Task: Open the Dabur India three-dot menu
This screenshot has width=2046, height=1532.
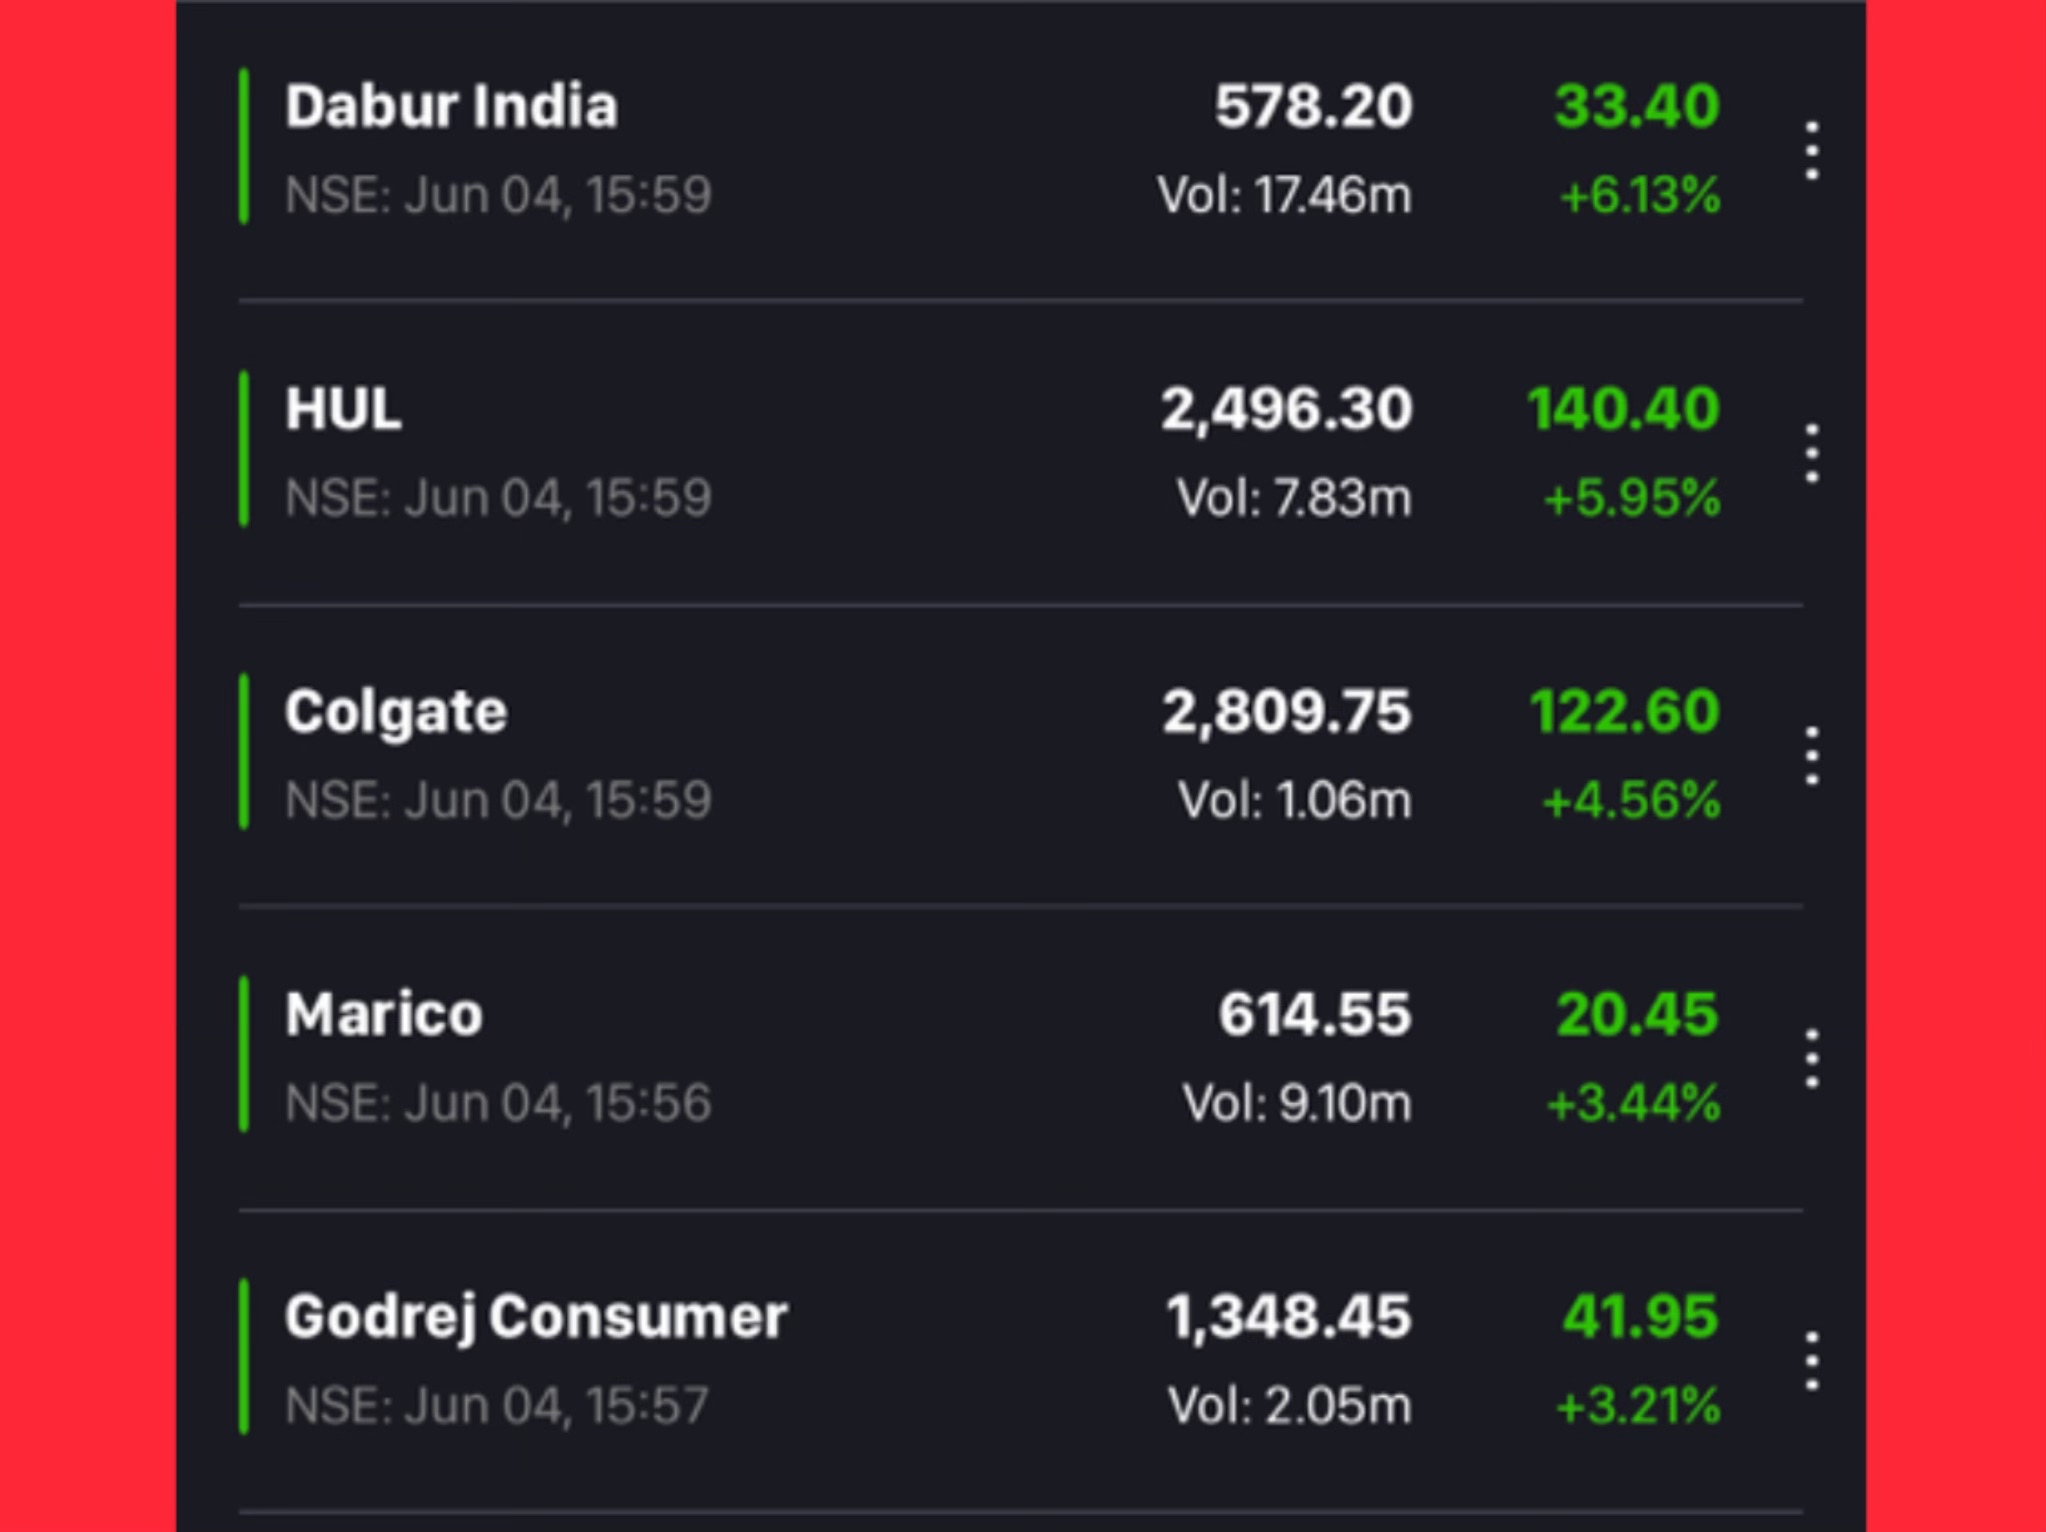Action: [1811, 151]
